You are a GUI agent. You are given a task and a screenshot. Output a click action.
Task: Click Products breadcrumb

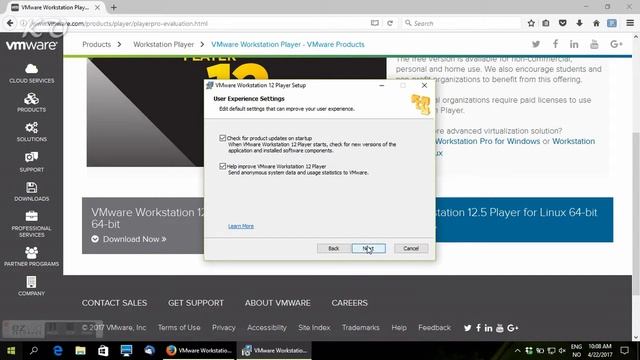pyautogui.click(x=96, y=44)
